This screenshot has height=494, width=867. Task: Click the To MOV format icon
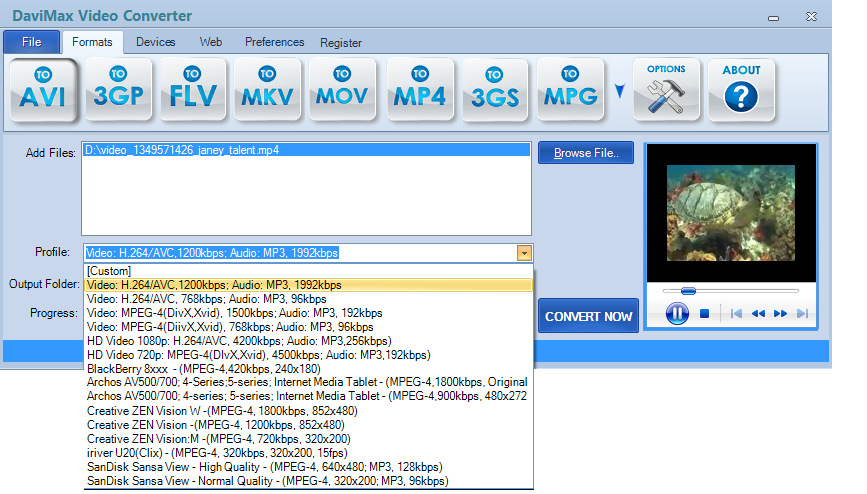coord(342,90)
